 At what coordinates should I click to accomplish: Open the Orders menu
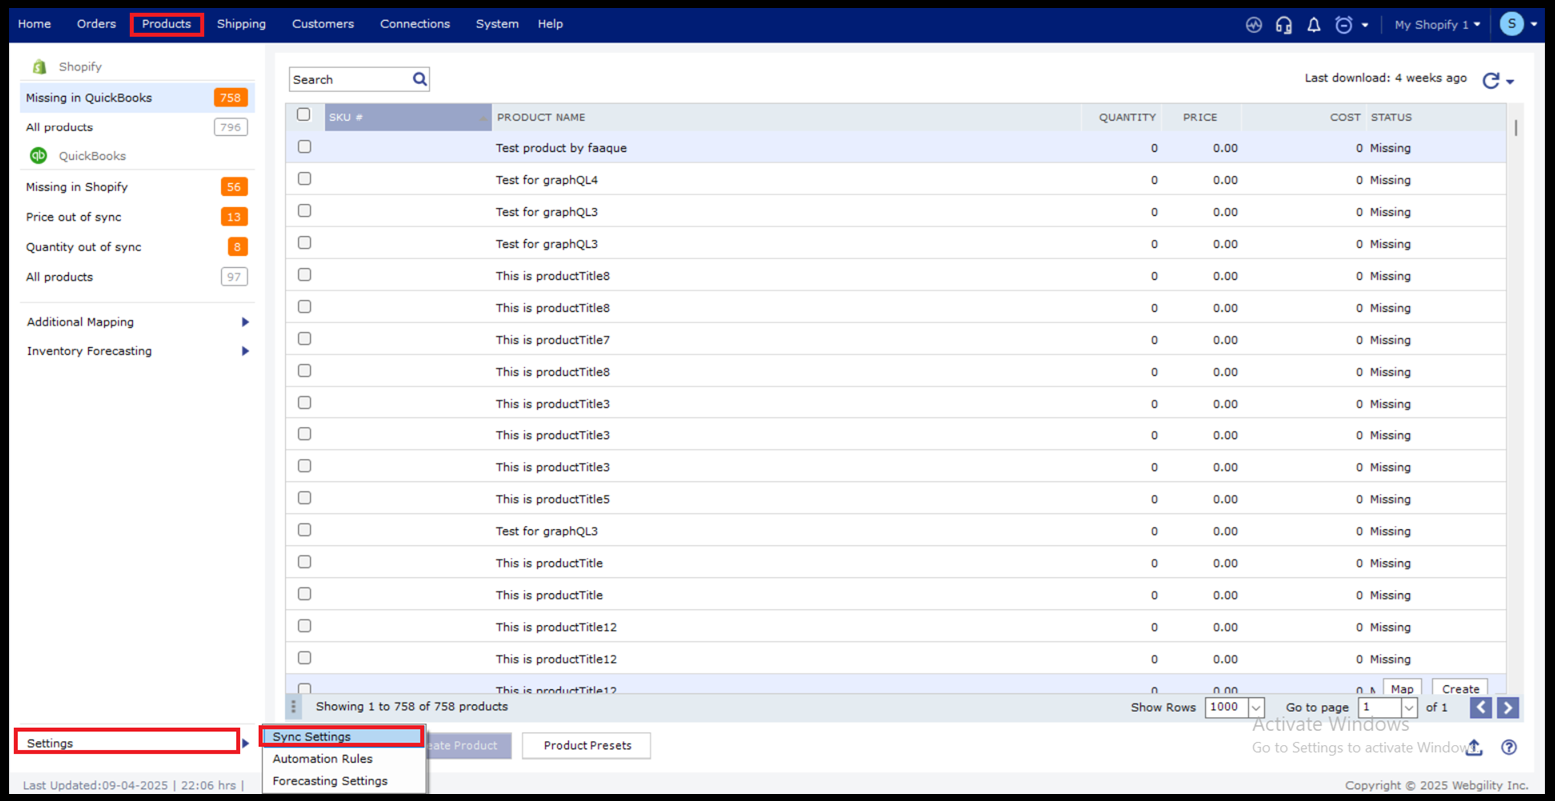pos(96,24)
